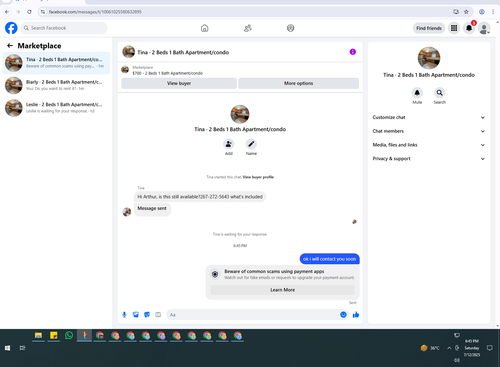
Task: Expand the Chat members section
Action: tap(429, 131)
